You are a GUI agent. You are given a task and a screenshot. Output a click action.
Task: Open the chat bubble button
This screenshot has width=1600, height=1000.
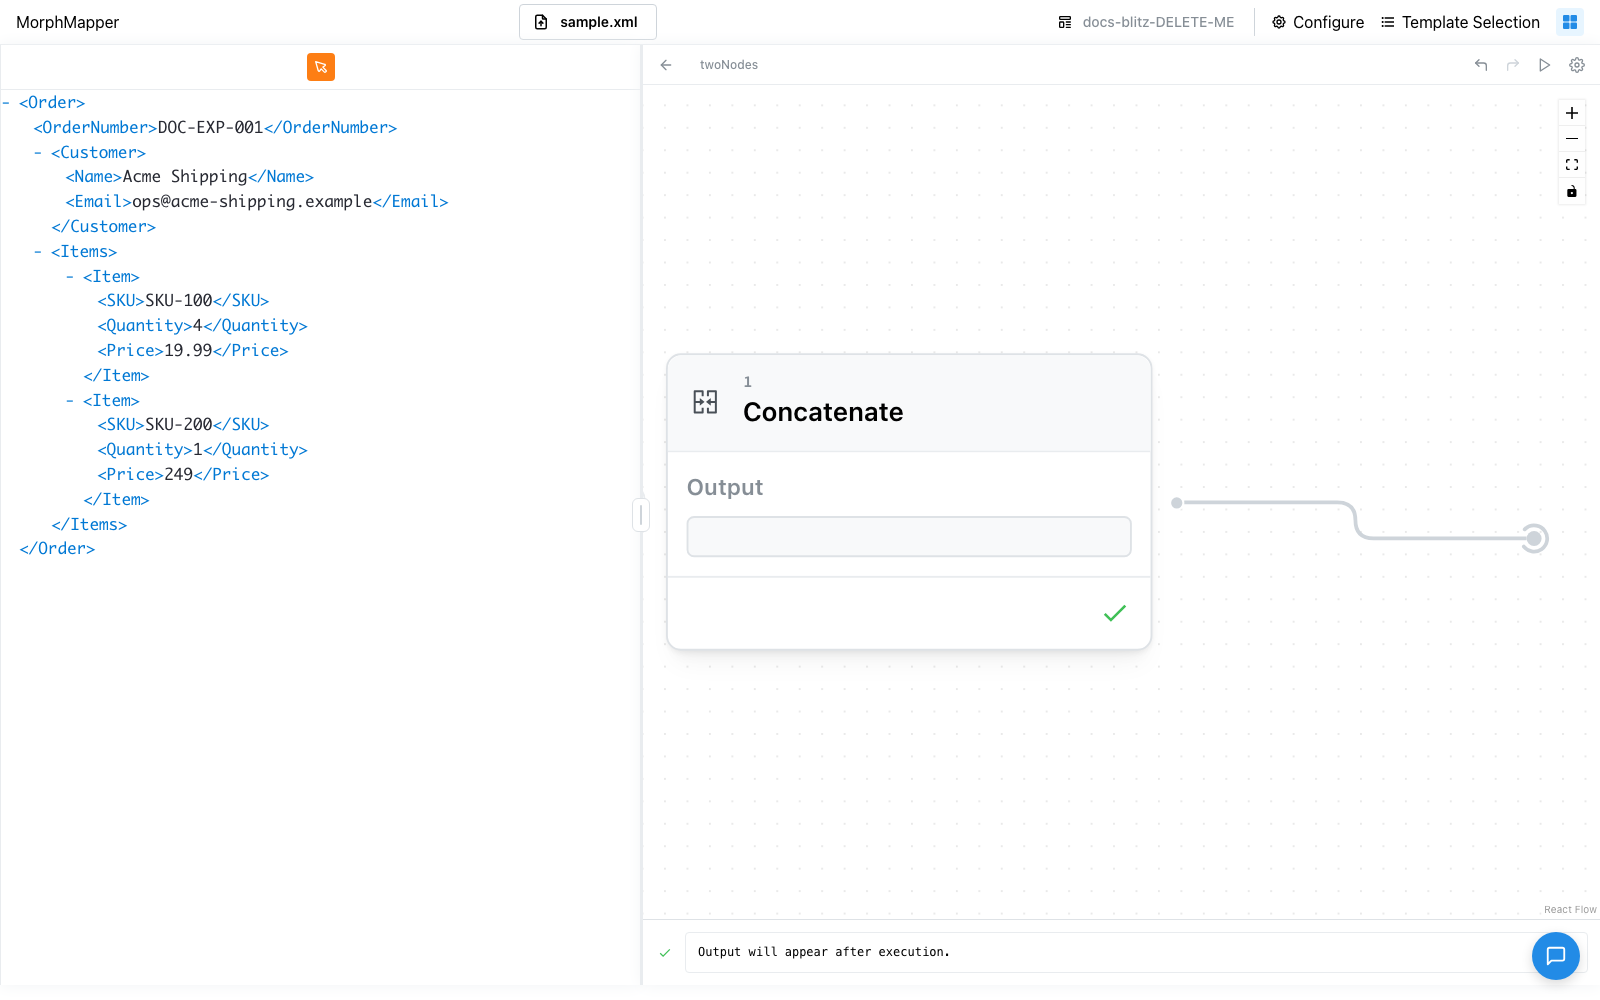coord(1556,956)
